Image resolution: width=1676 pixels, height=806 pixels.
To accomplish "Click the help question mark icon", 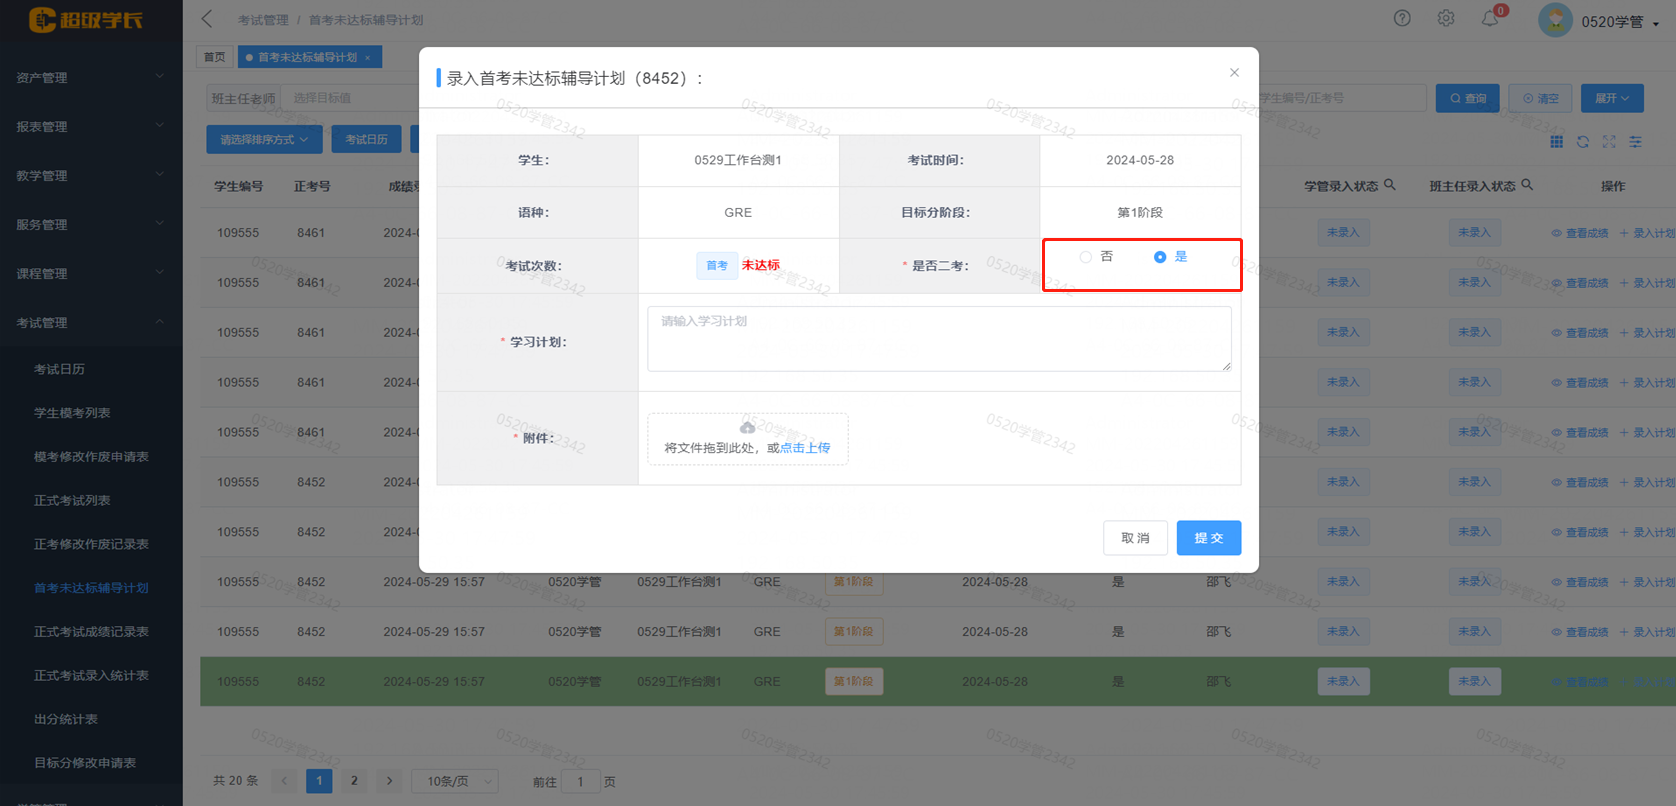I will tap(1402, 18).
